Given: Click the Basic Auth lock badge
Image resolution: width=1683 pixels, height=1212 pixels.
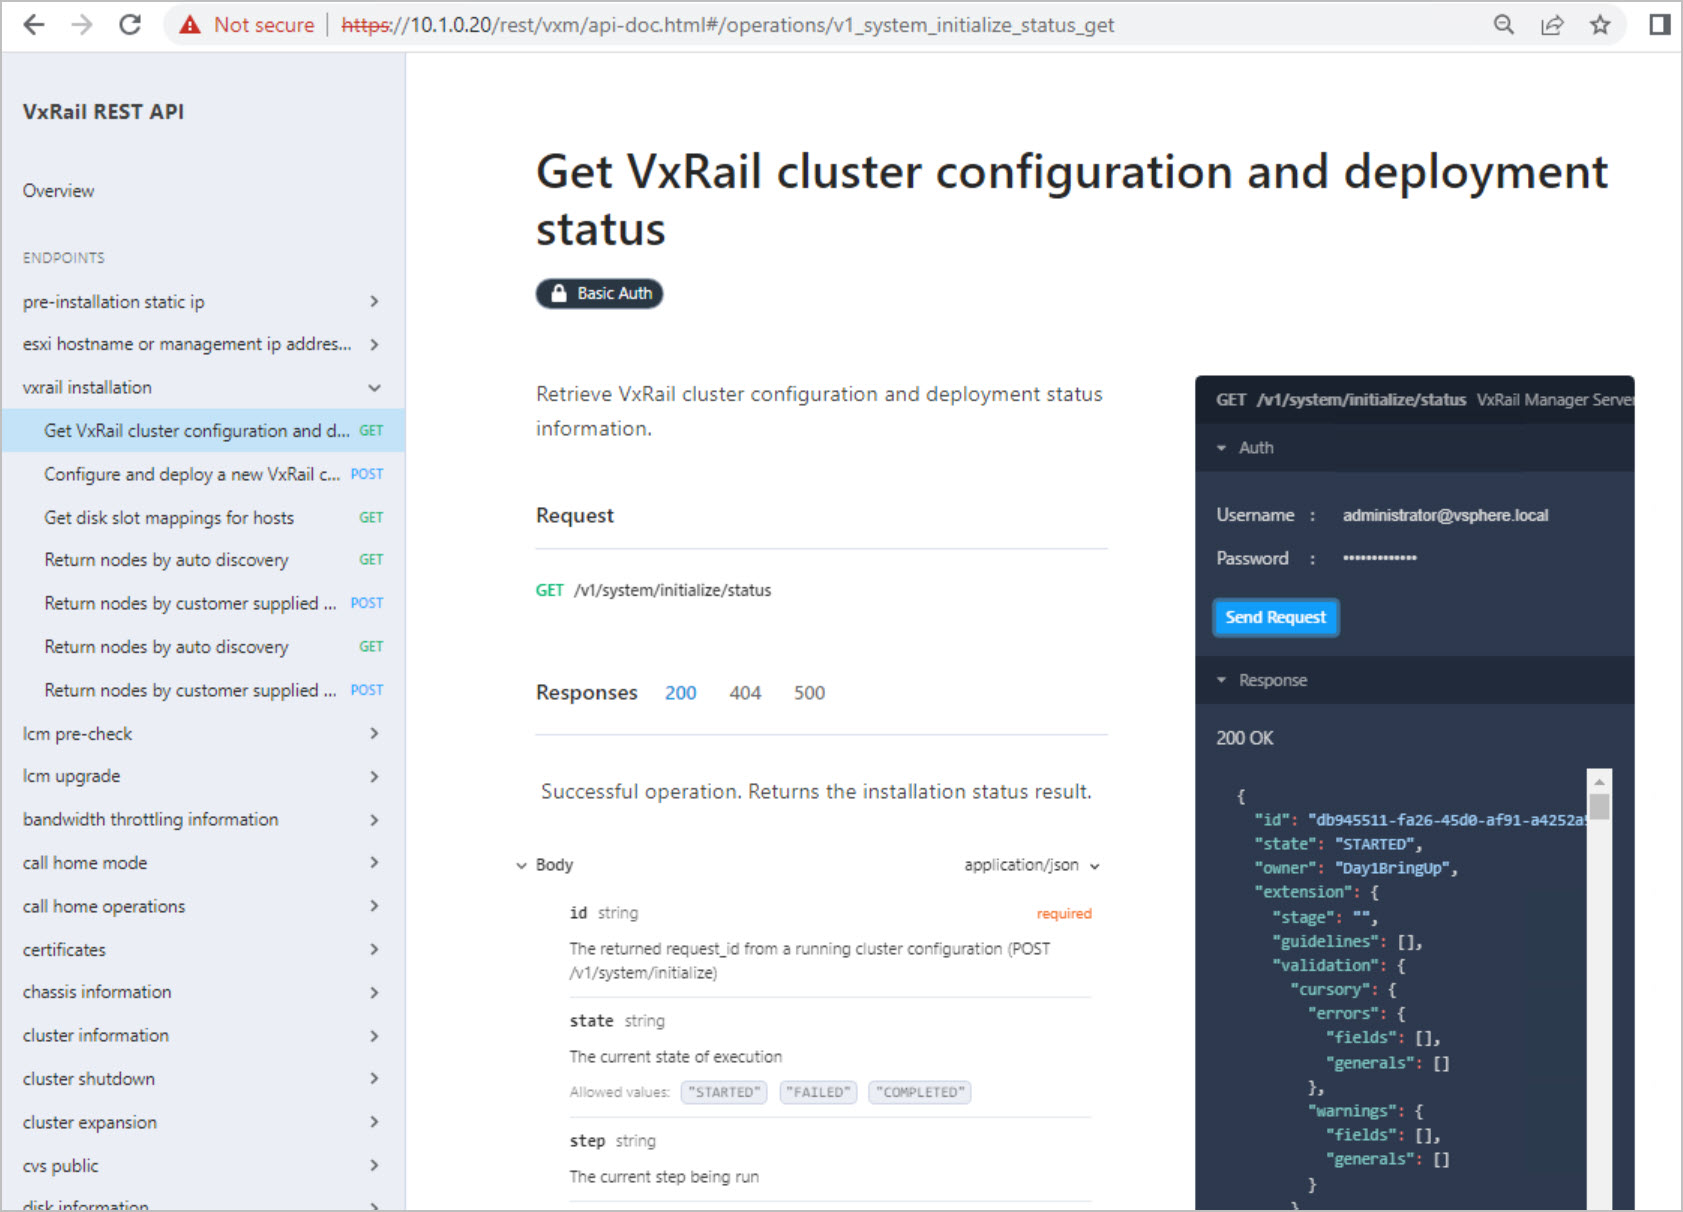Looking at the screenshot, I should 599,293.
